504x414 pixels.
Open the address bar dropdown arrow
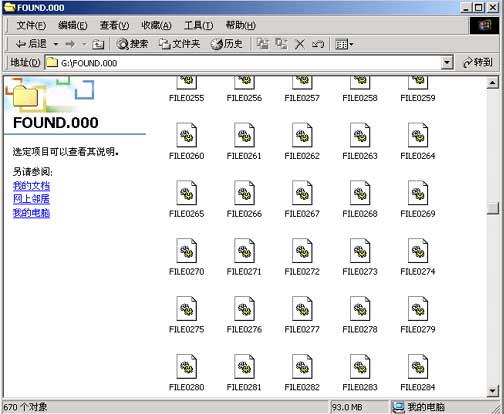pyautogui.click(x=447, y=63)
